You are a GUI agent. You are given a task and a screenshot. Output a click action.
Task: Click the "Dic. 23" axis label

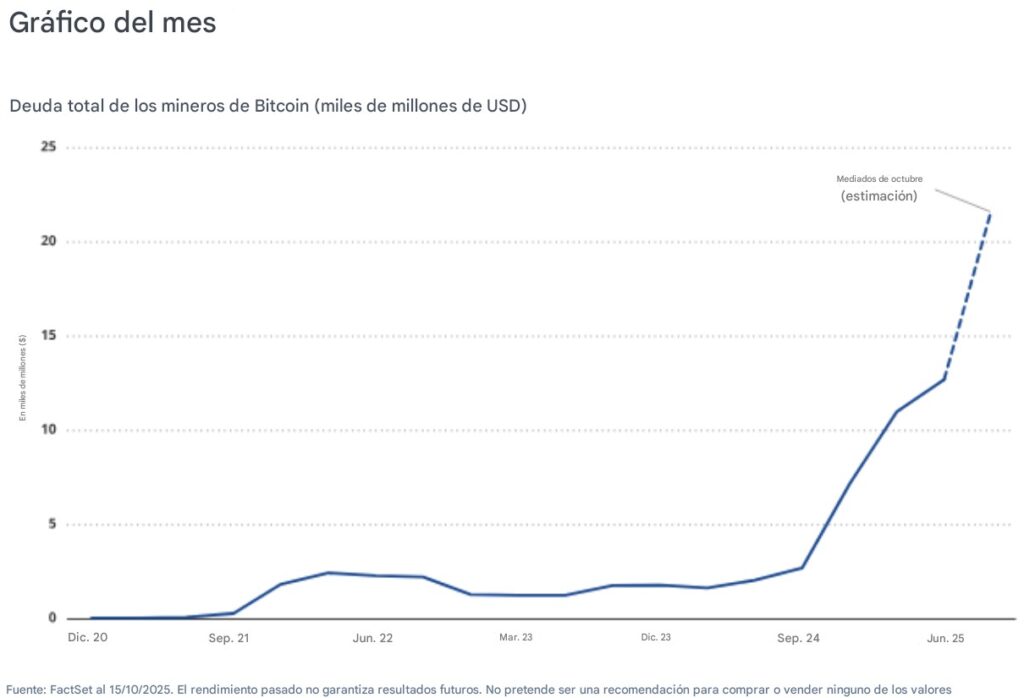[x=658, y=636]
